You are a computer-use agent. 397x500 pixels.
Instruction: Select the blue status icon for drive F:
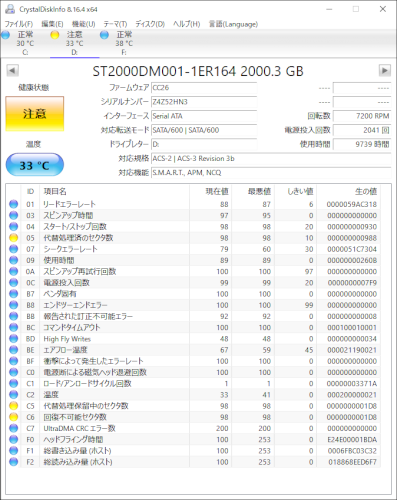click(104, 35)
